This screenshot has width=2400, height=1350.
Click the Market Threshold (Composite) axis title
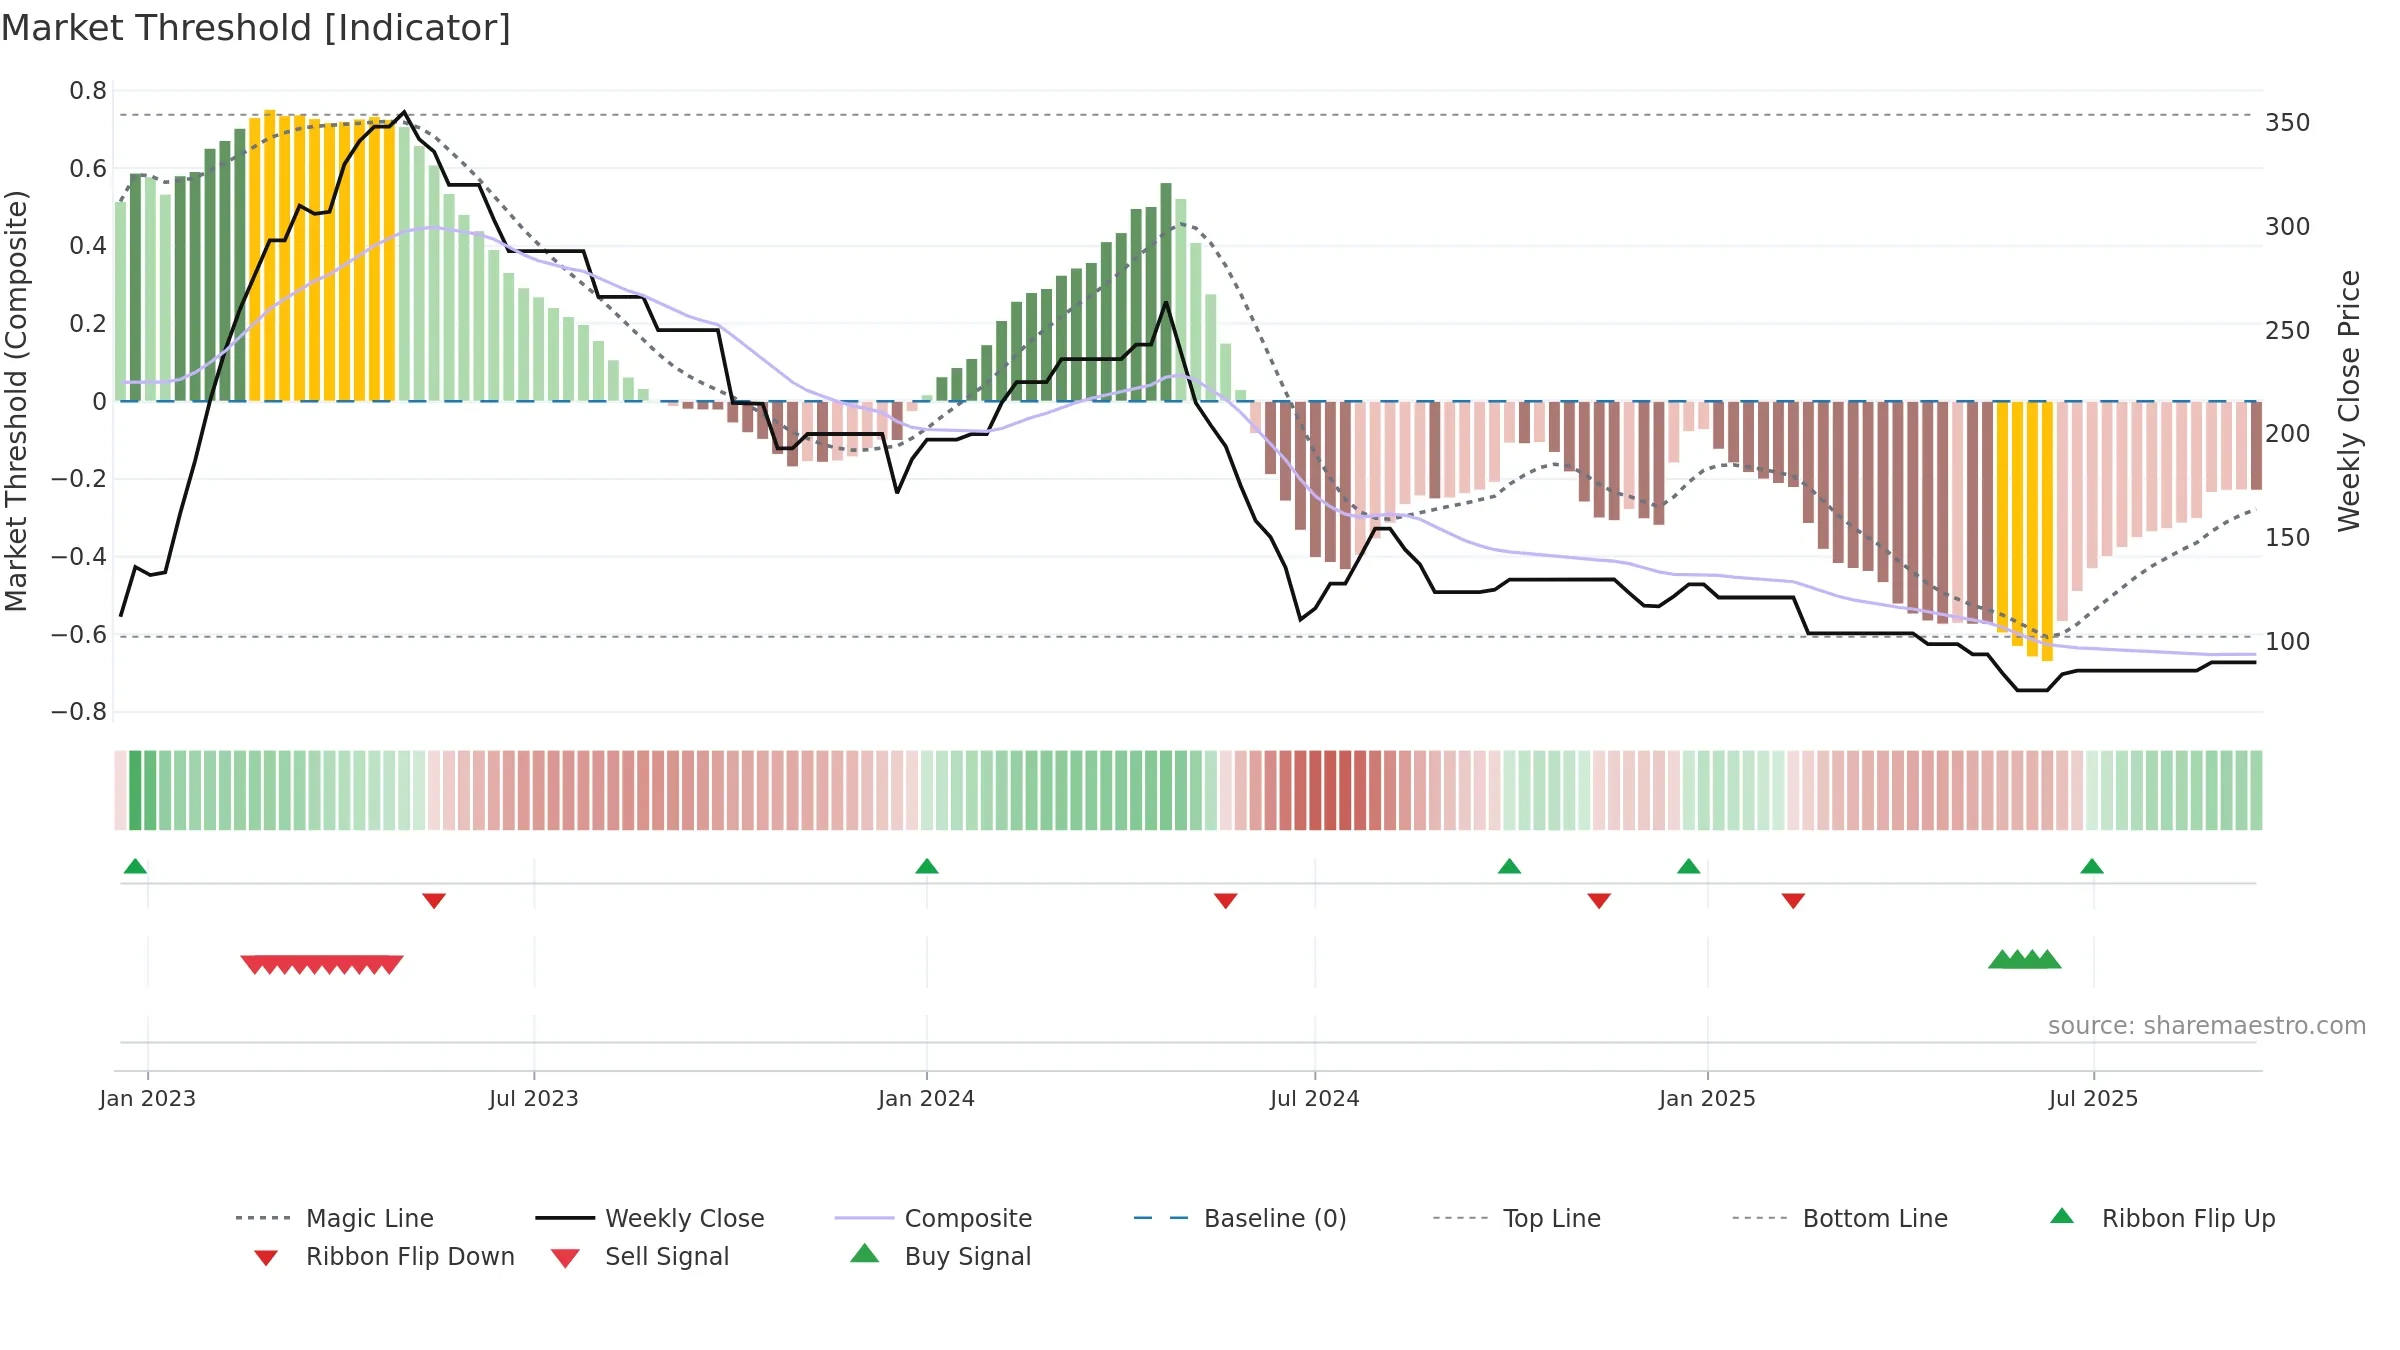16,401
